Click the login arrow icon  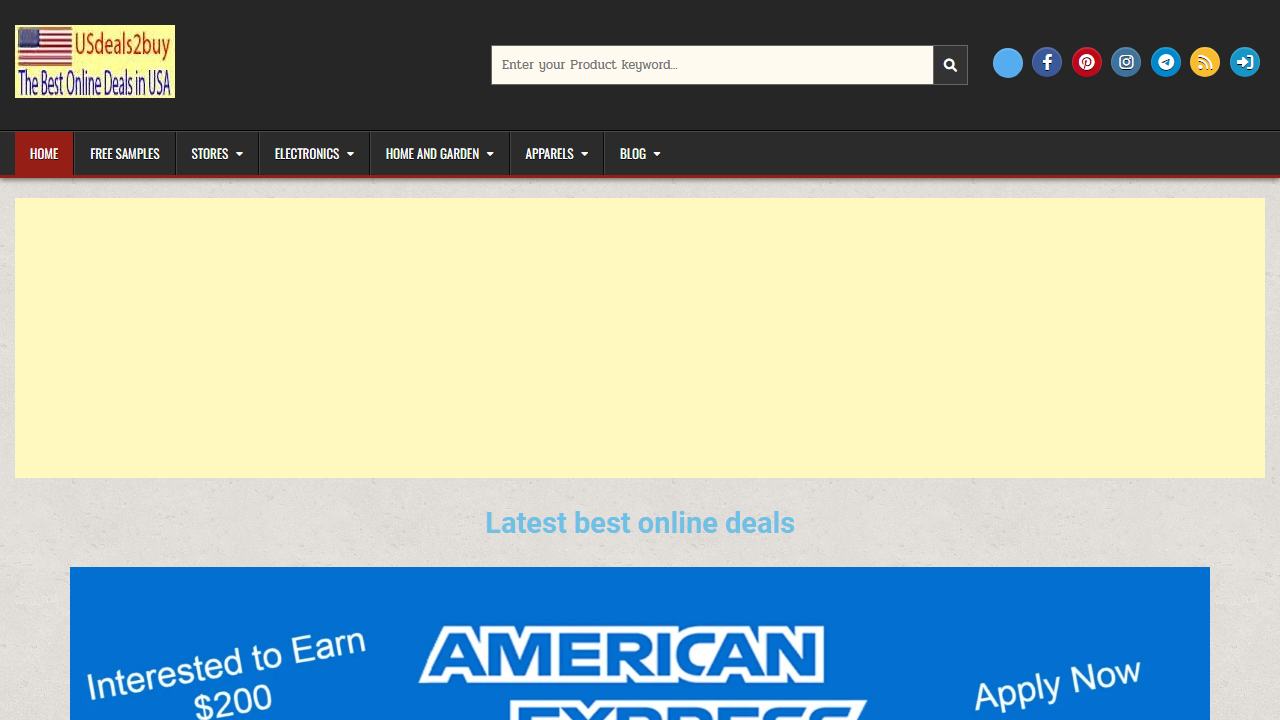coord(1244,62)
